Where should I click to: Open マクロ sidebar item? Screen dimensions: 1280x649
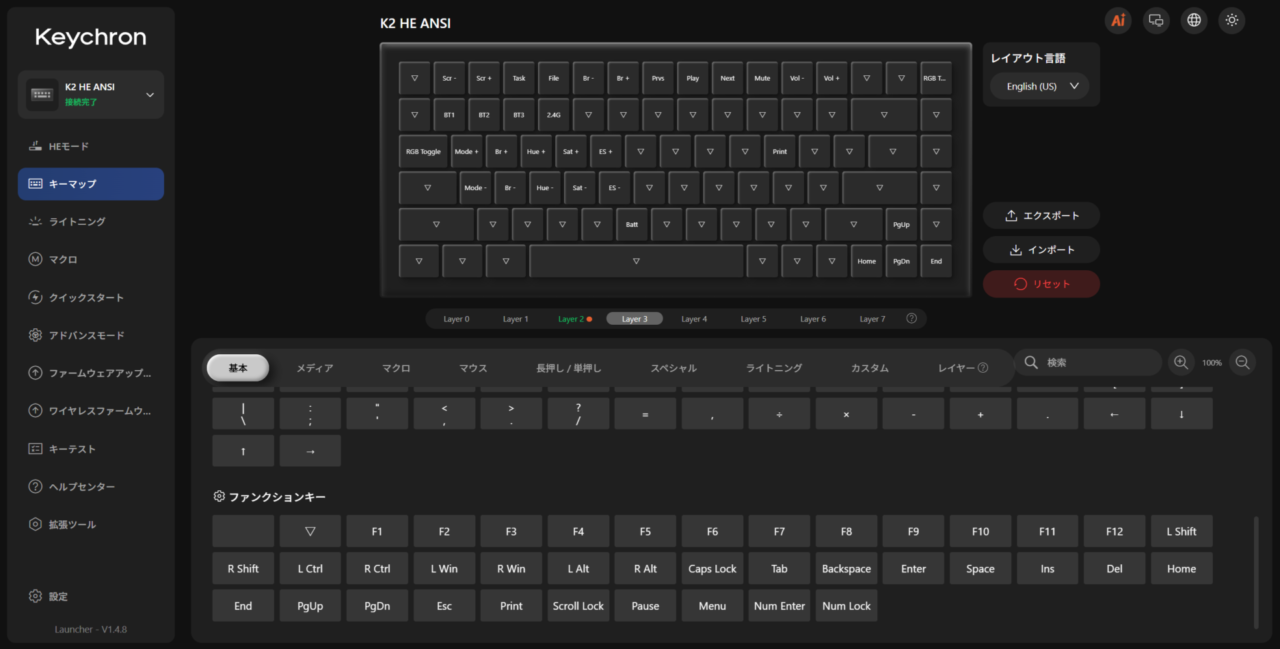click(91, 260)
